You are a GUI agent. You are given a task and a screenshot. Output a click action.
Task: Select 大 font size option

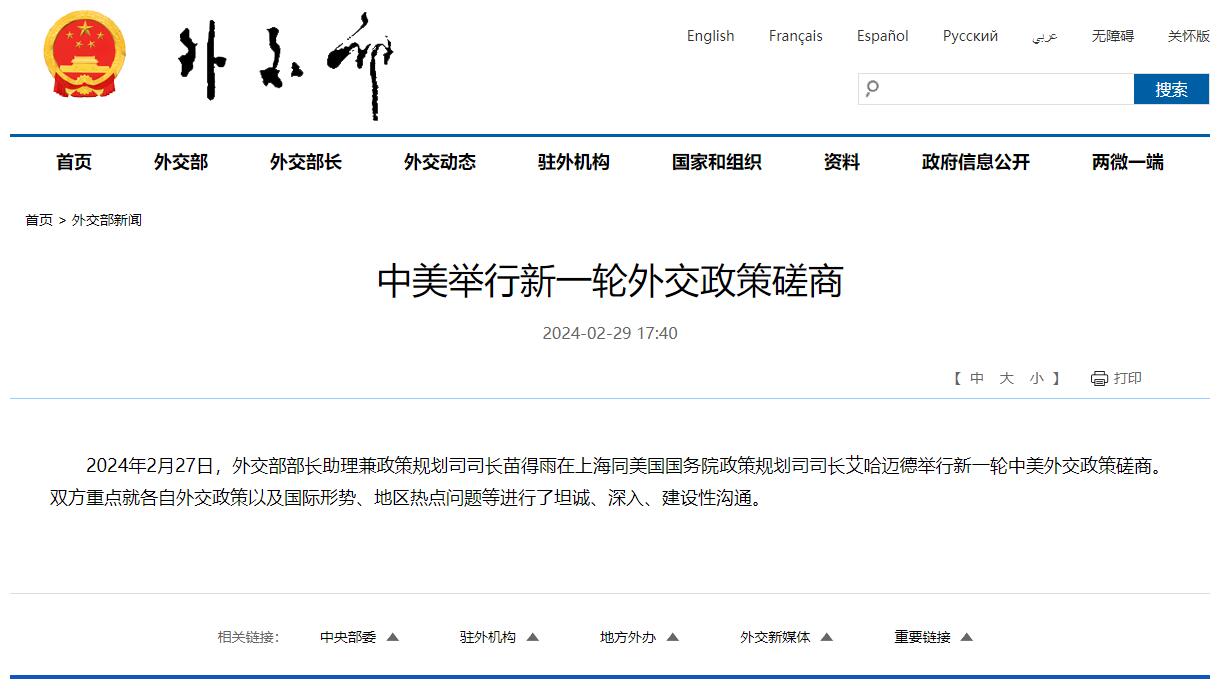point(1007,378)
